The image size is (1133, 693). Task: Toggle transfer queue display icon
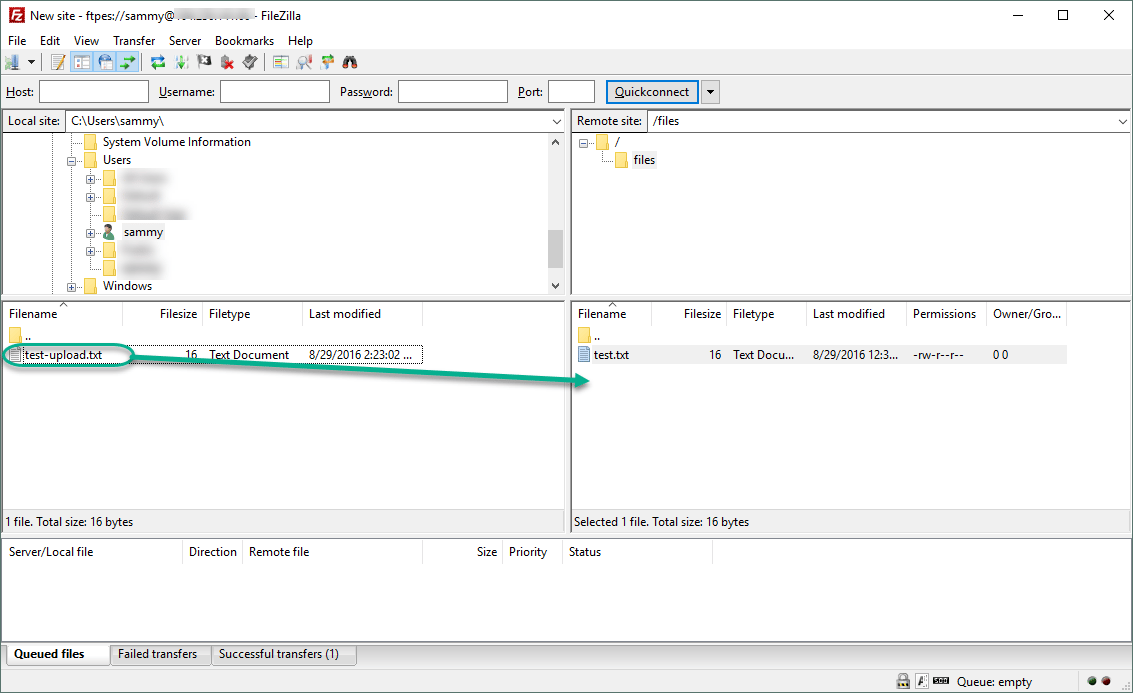point(128,63)
